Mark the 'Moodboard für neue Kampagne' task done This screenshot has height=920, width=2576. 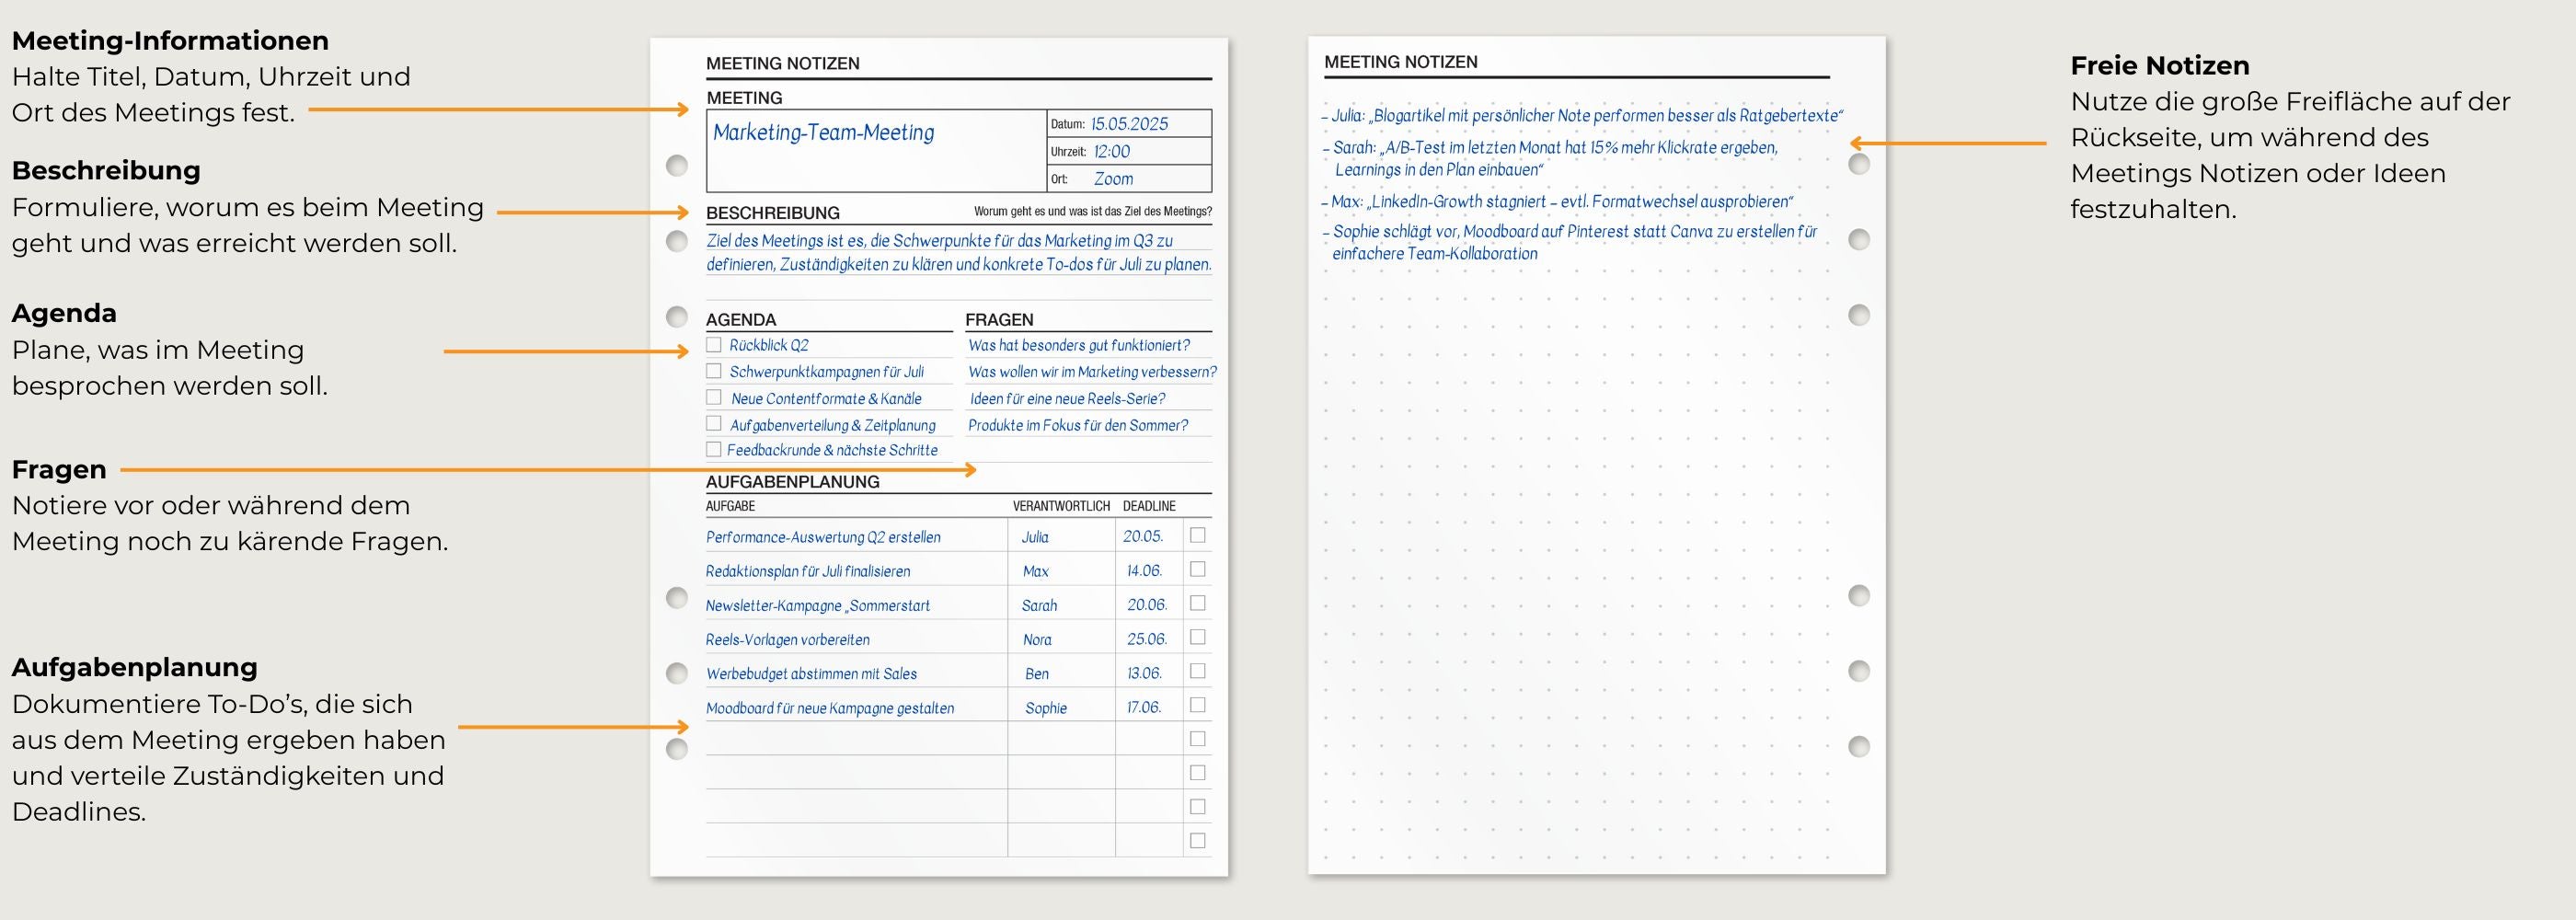(x=1197, y=706)
